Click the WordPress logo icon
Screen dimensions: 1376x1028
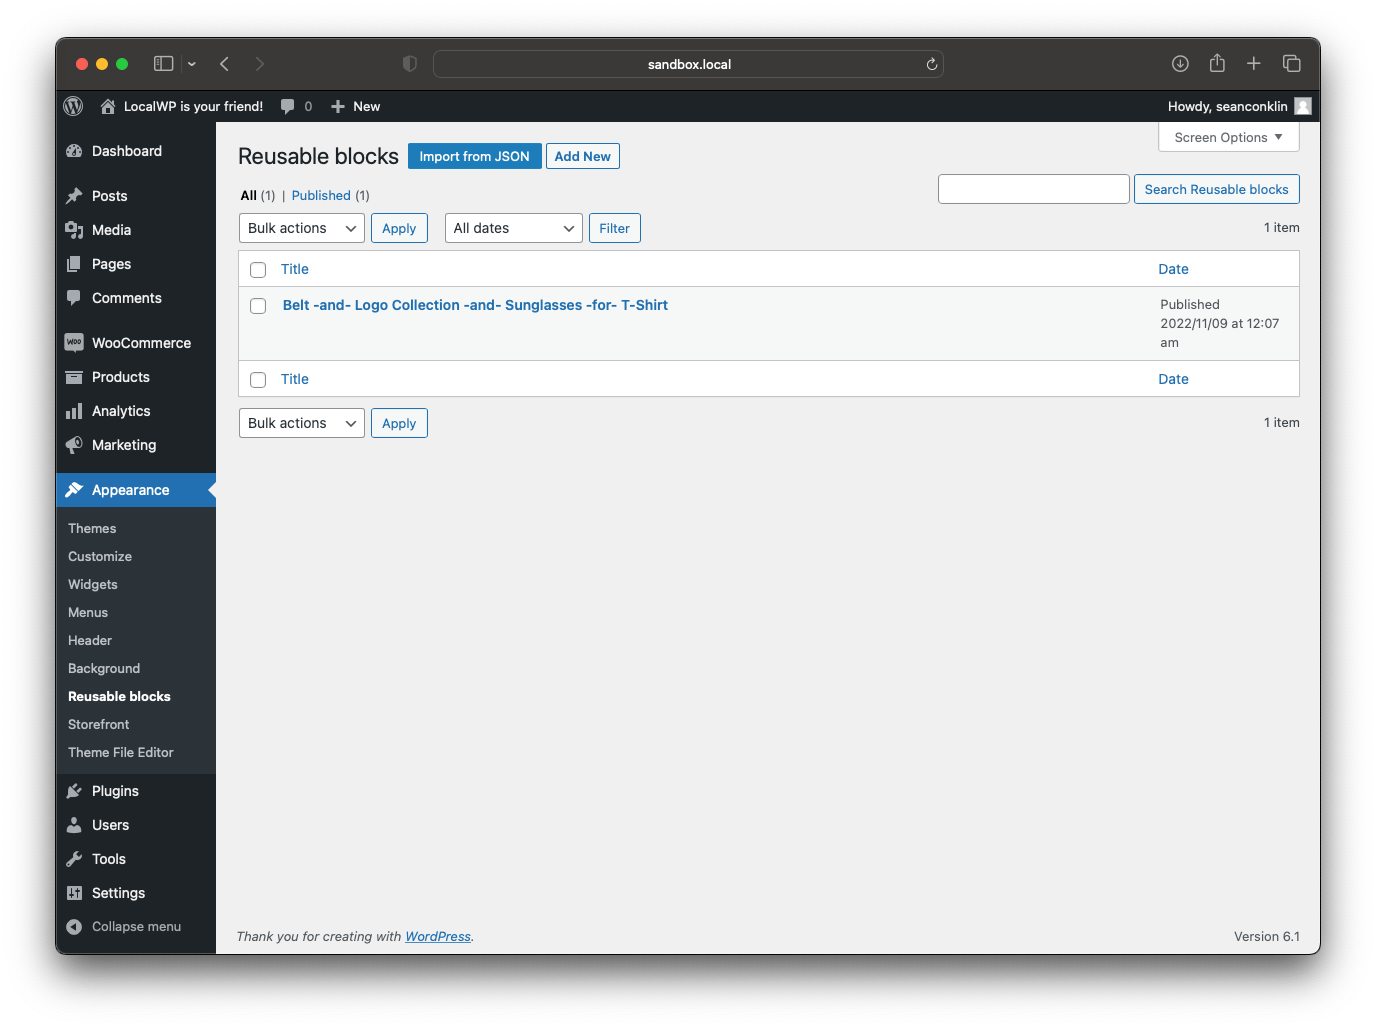pyautogui.click(x=73, y=106)
